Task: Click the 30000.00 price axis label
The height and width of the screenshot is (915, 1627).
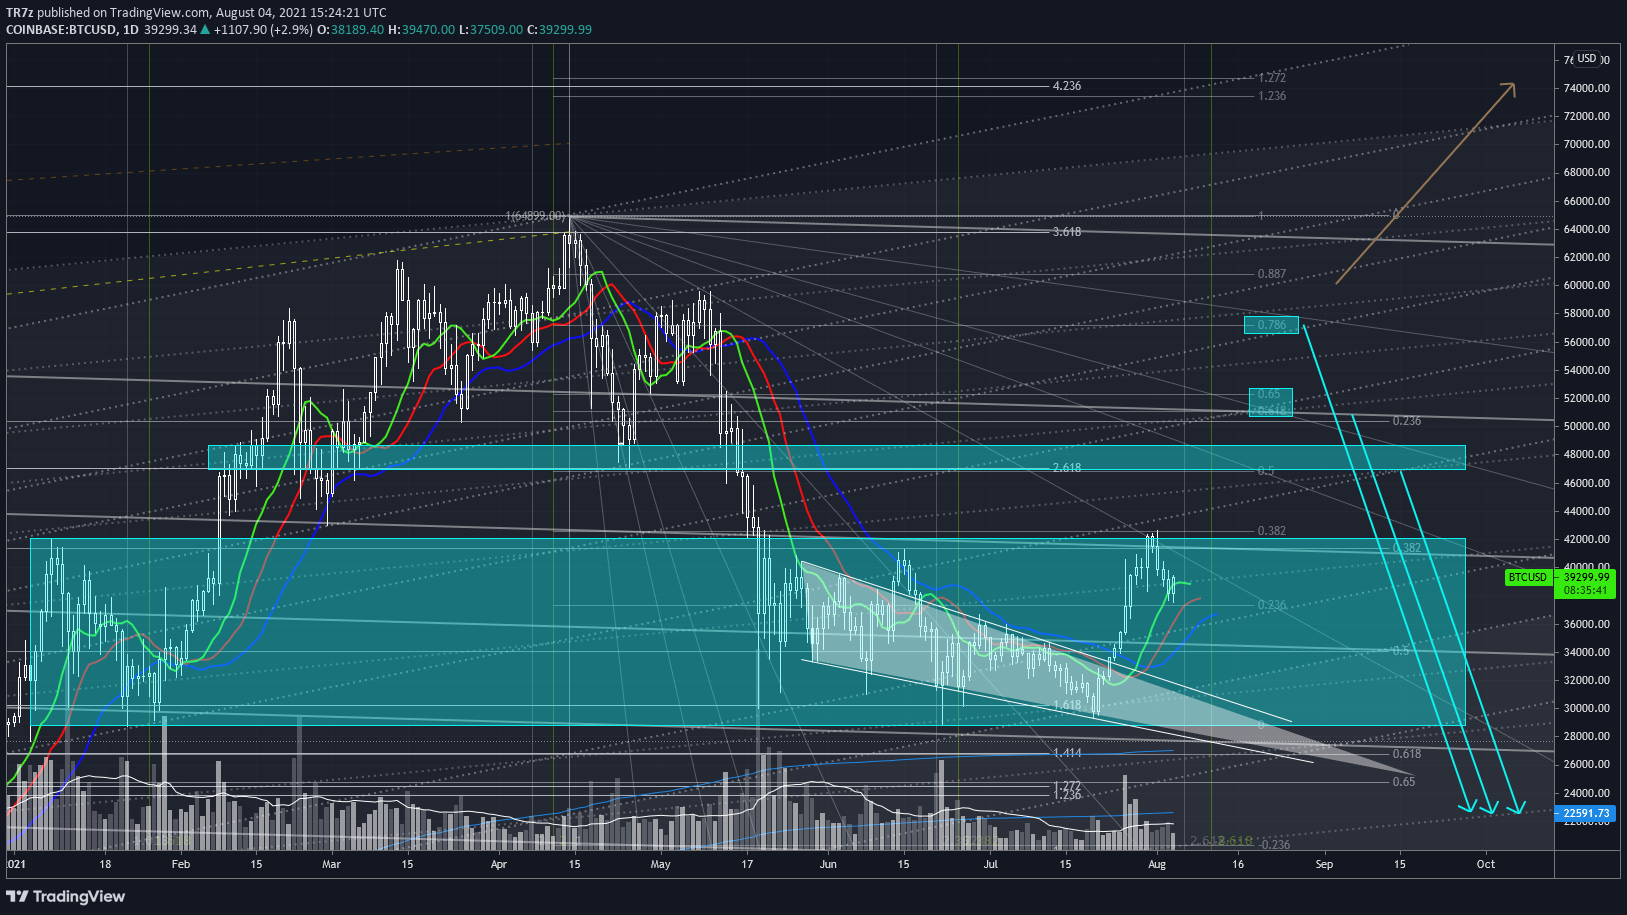Action: point(1587,708)
